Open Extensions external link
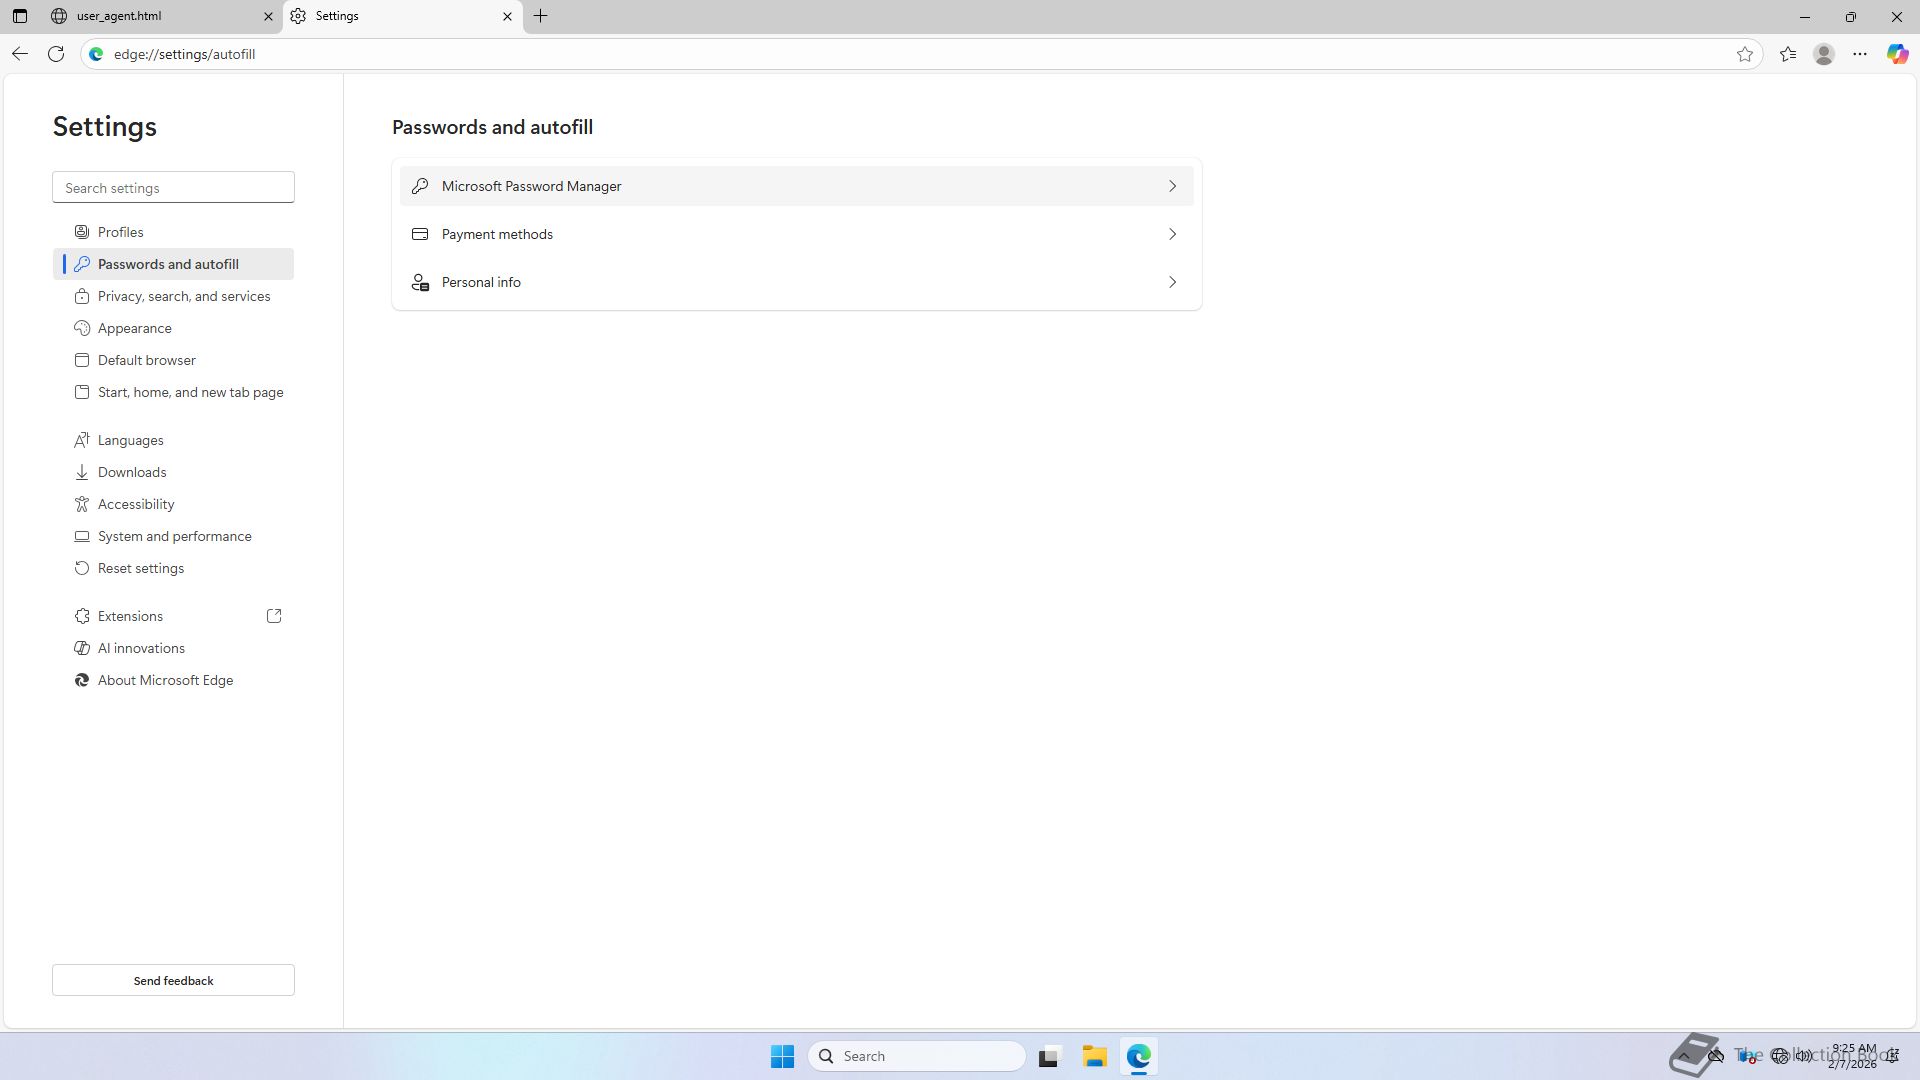Viewport: 1920px width, 1080px height. [274, 616]
